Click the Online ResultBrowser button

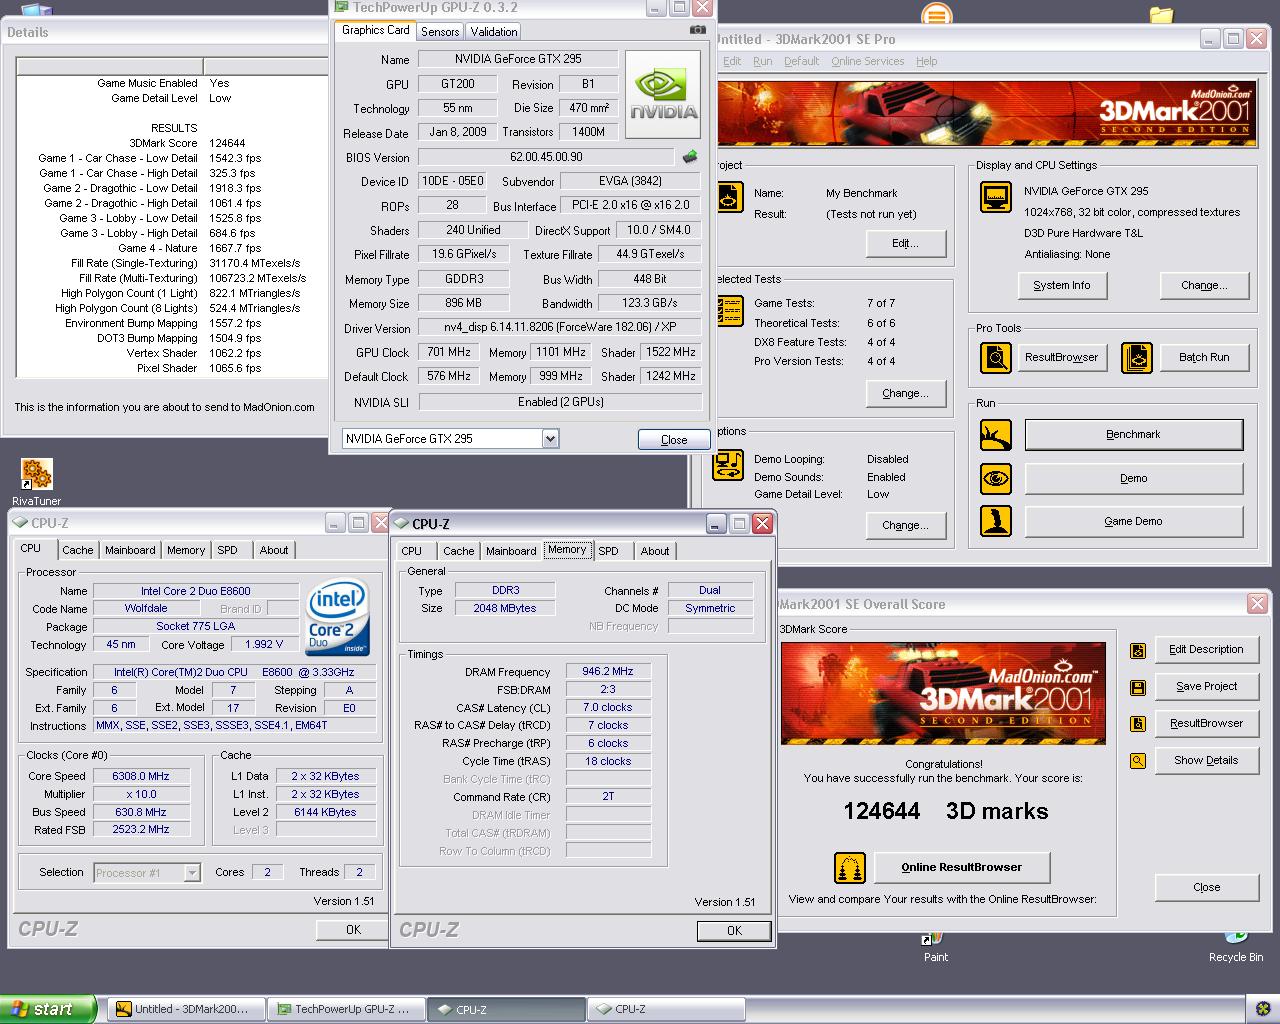[x=961, y=868]
